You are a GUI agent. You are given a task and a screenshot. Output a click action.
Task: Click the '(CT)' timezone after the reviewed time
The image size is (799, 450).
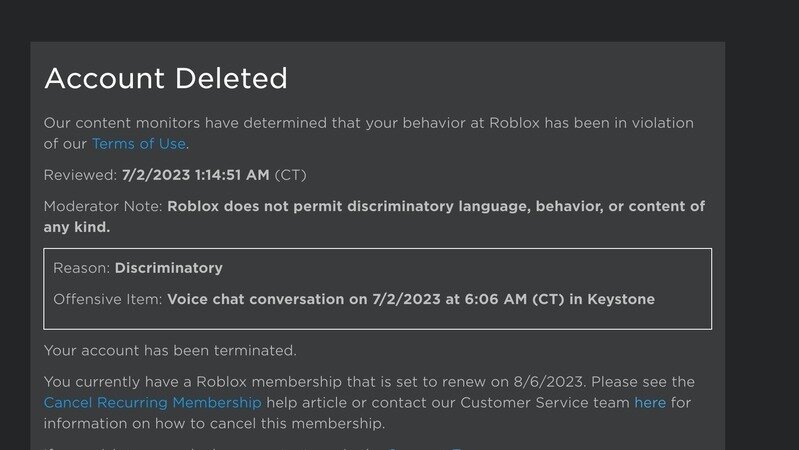coord(290,175)
